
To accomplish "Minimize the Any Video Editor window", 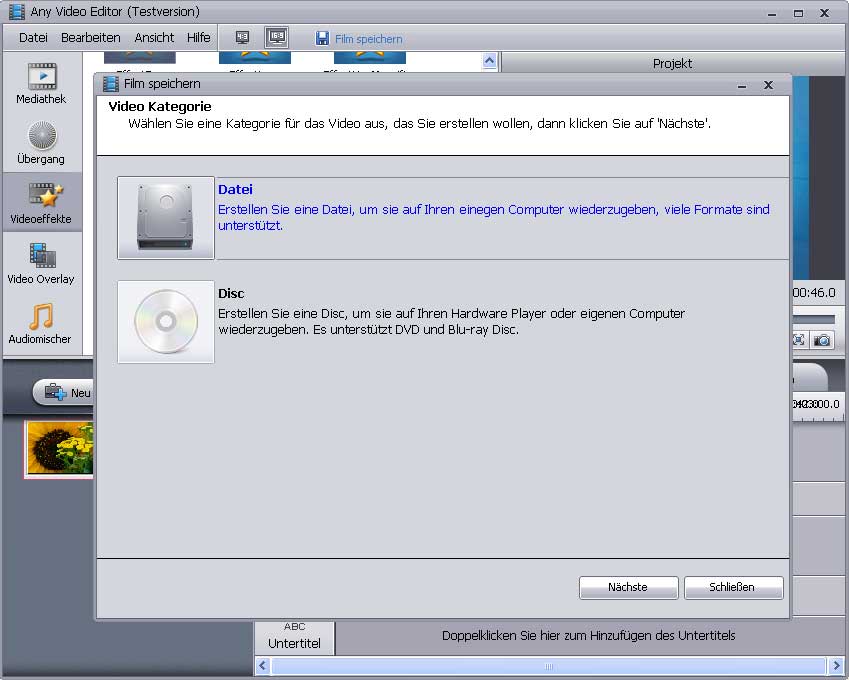I will [772, 13].
